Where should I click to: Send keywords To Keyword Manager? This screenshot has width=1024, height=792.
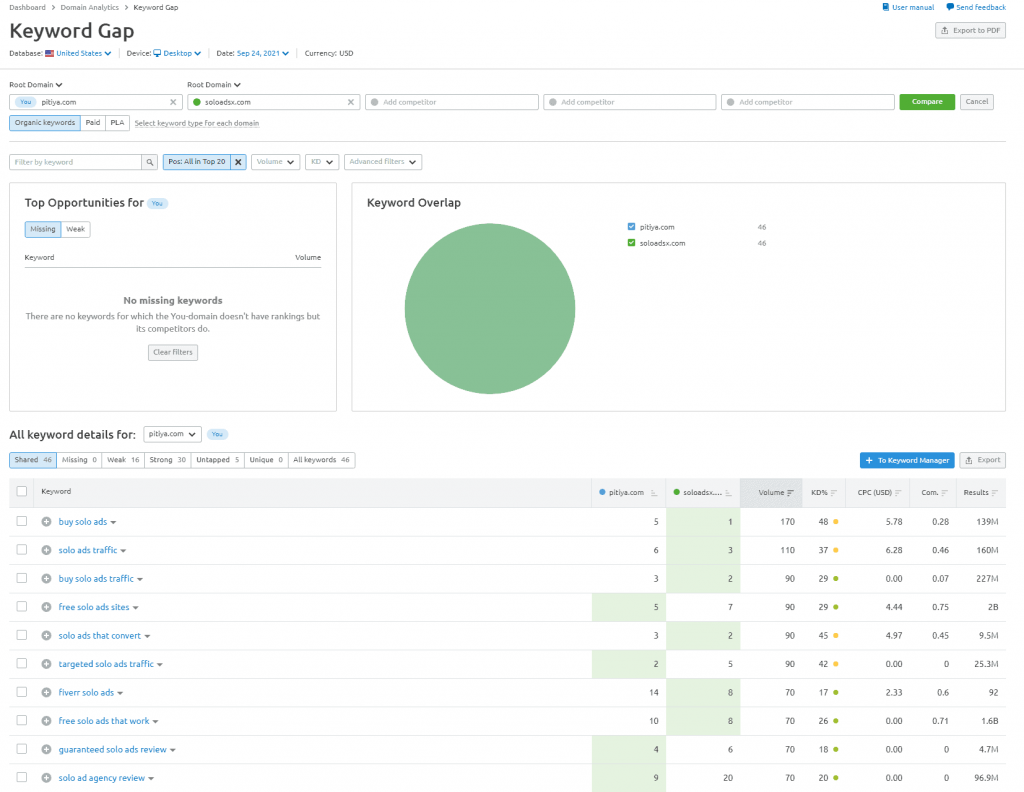(907, 460)
